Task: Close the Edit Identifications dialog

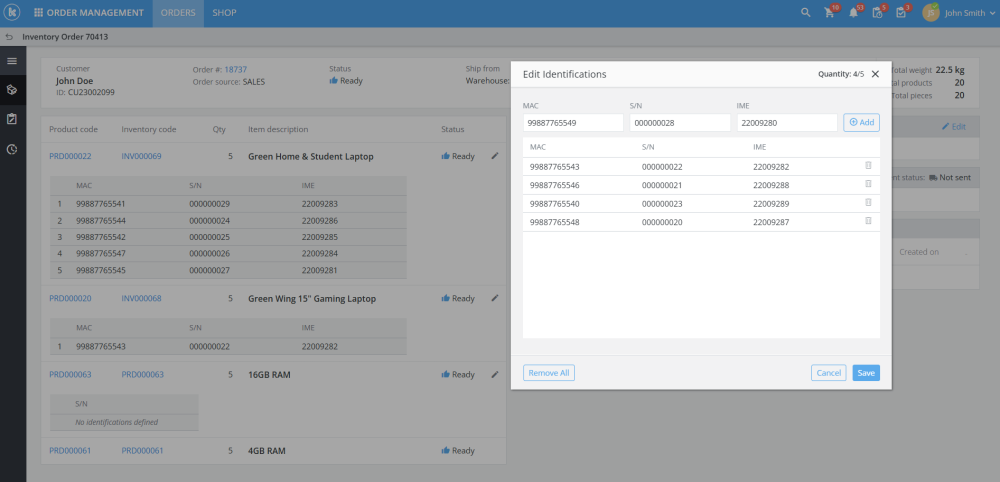Action: pyautogui.click(x=875, y=74)
